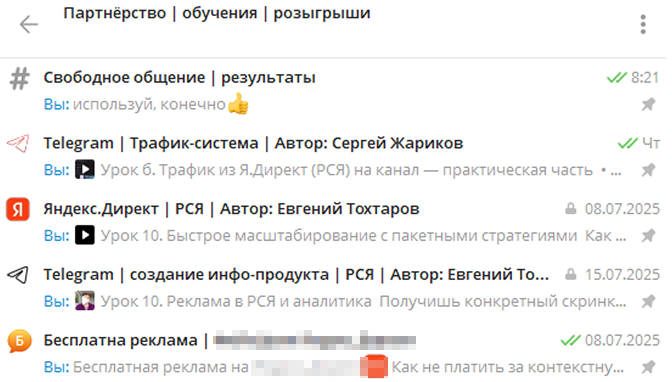
Task: Click the Яндекс red Я icon
Action: click(18, 209)
